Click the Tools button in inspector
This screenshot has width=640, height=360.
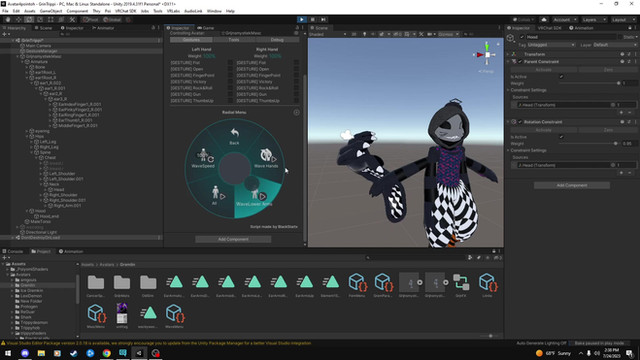point(234,40)
